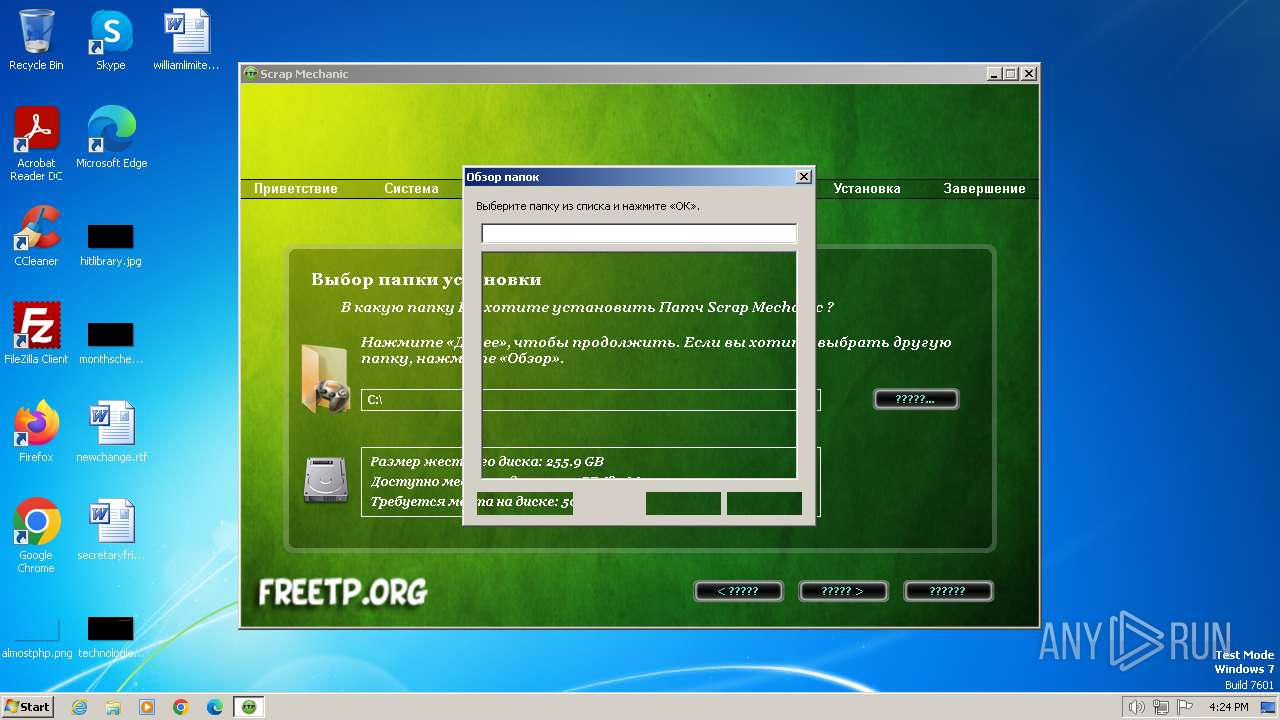The image size is (1280, 720).
Task: Open Windows Media Player taskbar icon
Action: click(147, 707)
